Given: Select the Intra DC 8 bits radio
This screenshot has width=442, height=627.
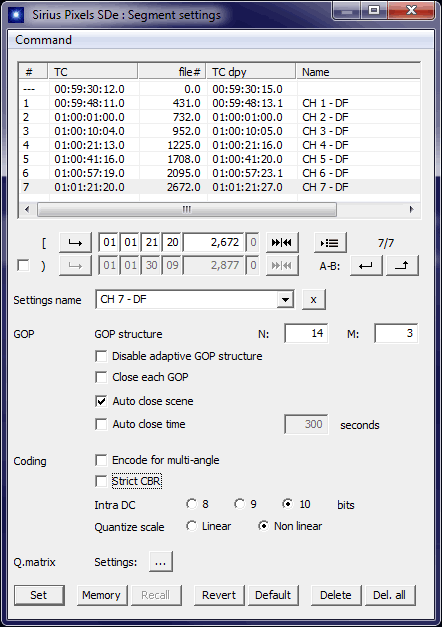Looking at the screenshot, I should click(192, 504).
